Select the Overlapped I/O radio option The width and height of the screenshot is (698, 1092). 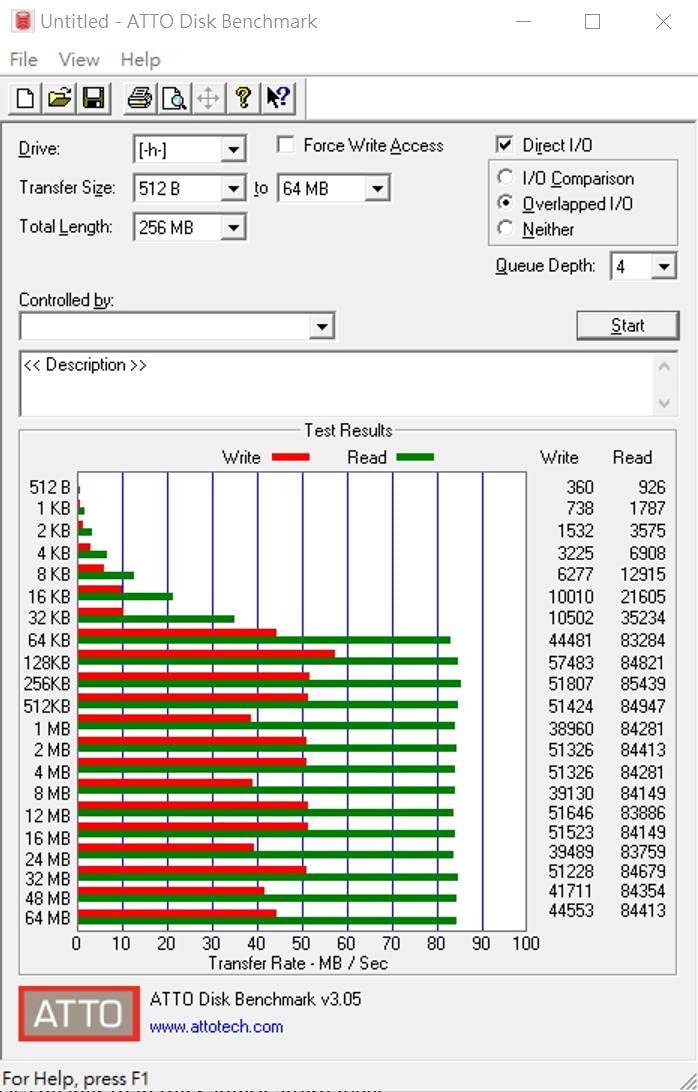pyautogui.click(x=505, y=203)
